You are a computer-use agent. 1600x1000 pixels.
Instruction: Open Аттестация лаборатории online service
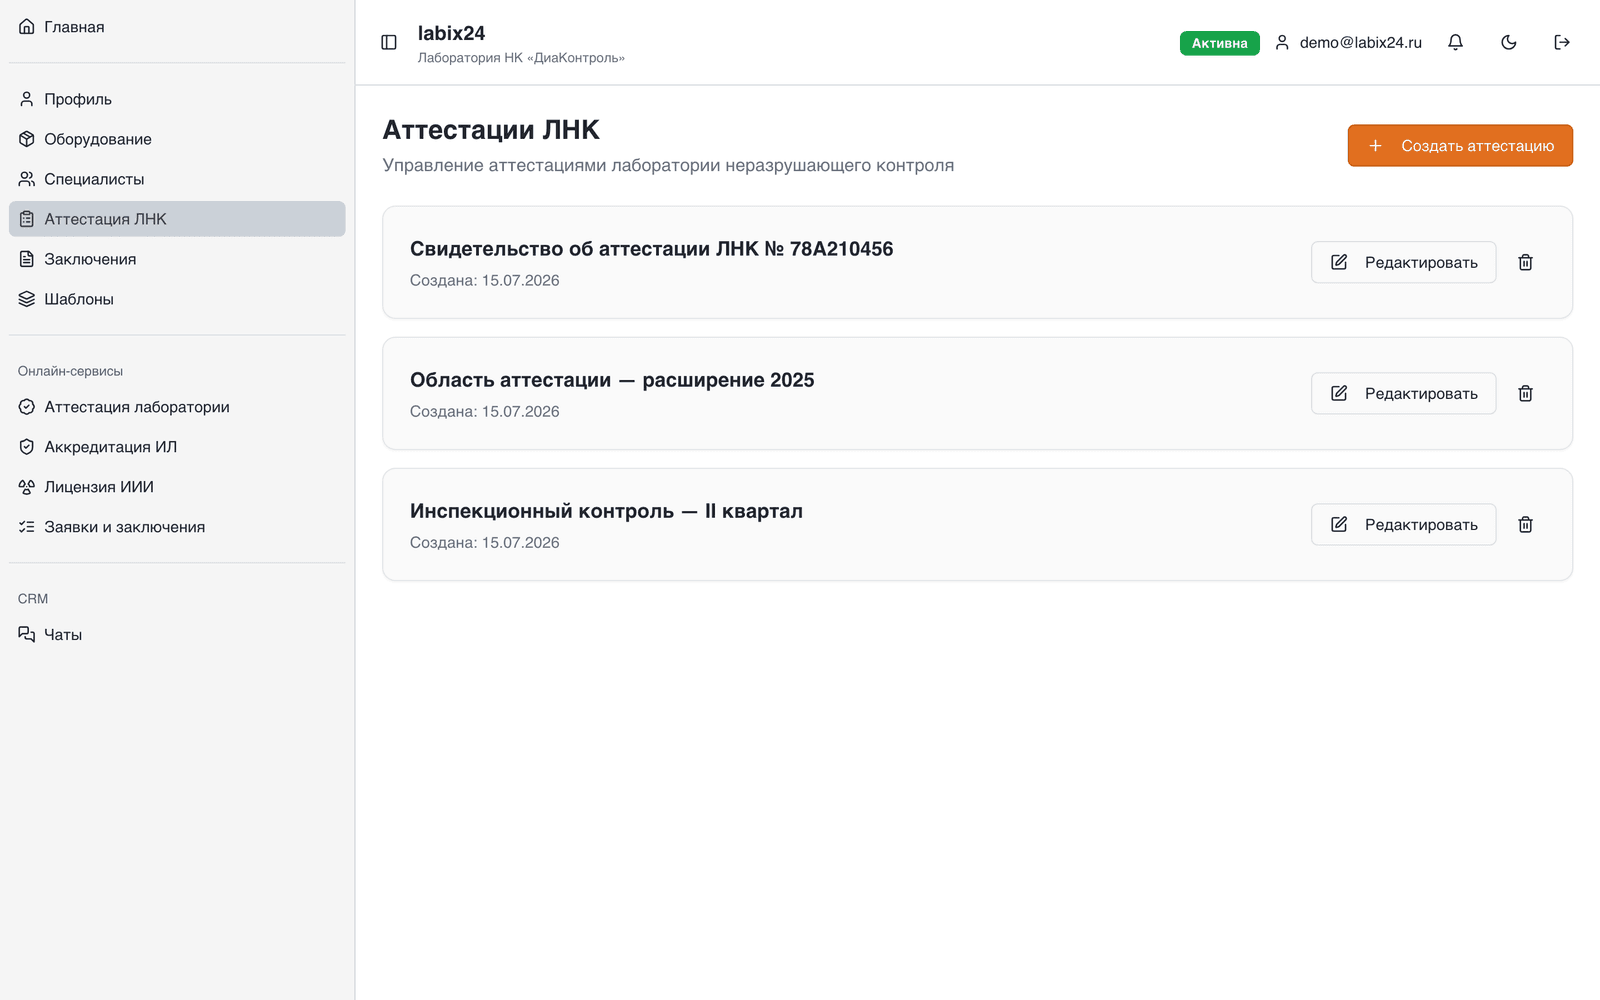[177, 407]
